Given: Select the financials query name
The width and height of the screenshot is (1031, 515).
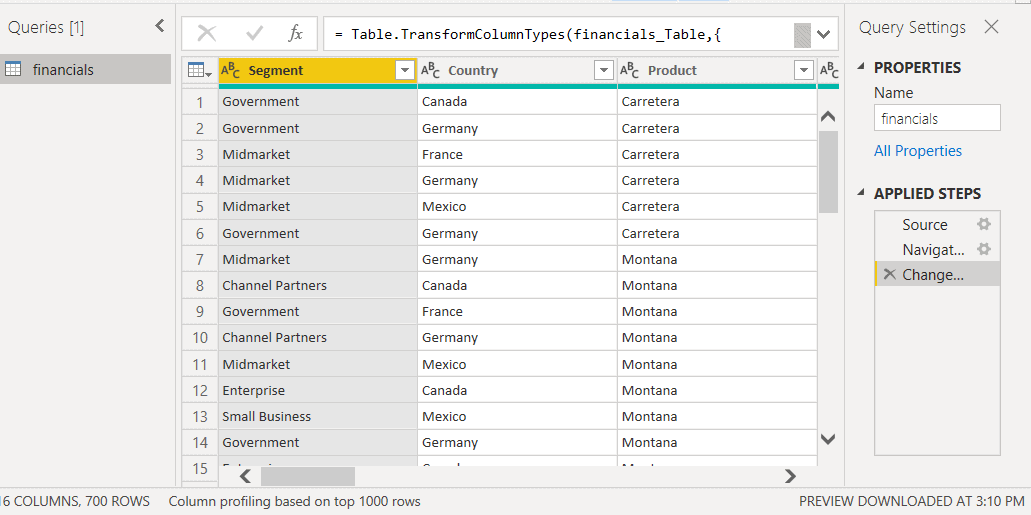Looking at the screenshot, I should click(63, 70).
